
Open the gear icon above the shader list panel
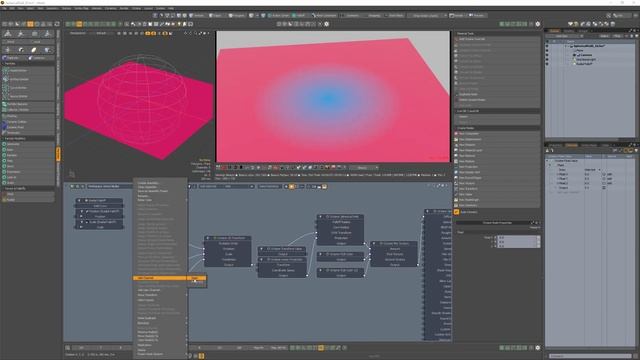click(x=538, y=24)
